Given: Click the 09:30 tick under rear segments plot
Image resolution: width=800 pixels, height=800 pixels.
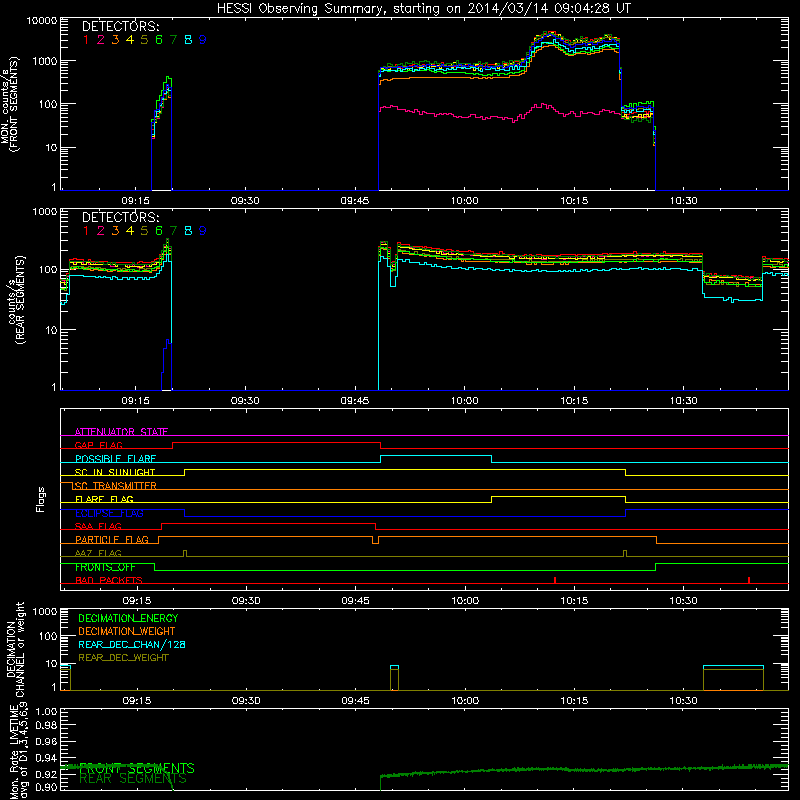Looking at the screenshot, I should click(245, 401).
